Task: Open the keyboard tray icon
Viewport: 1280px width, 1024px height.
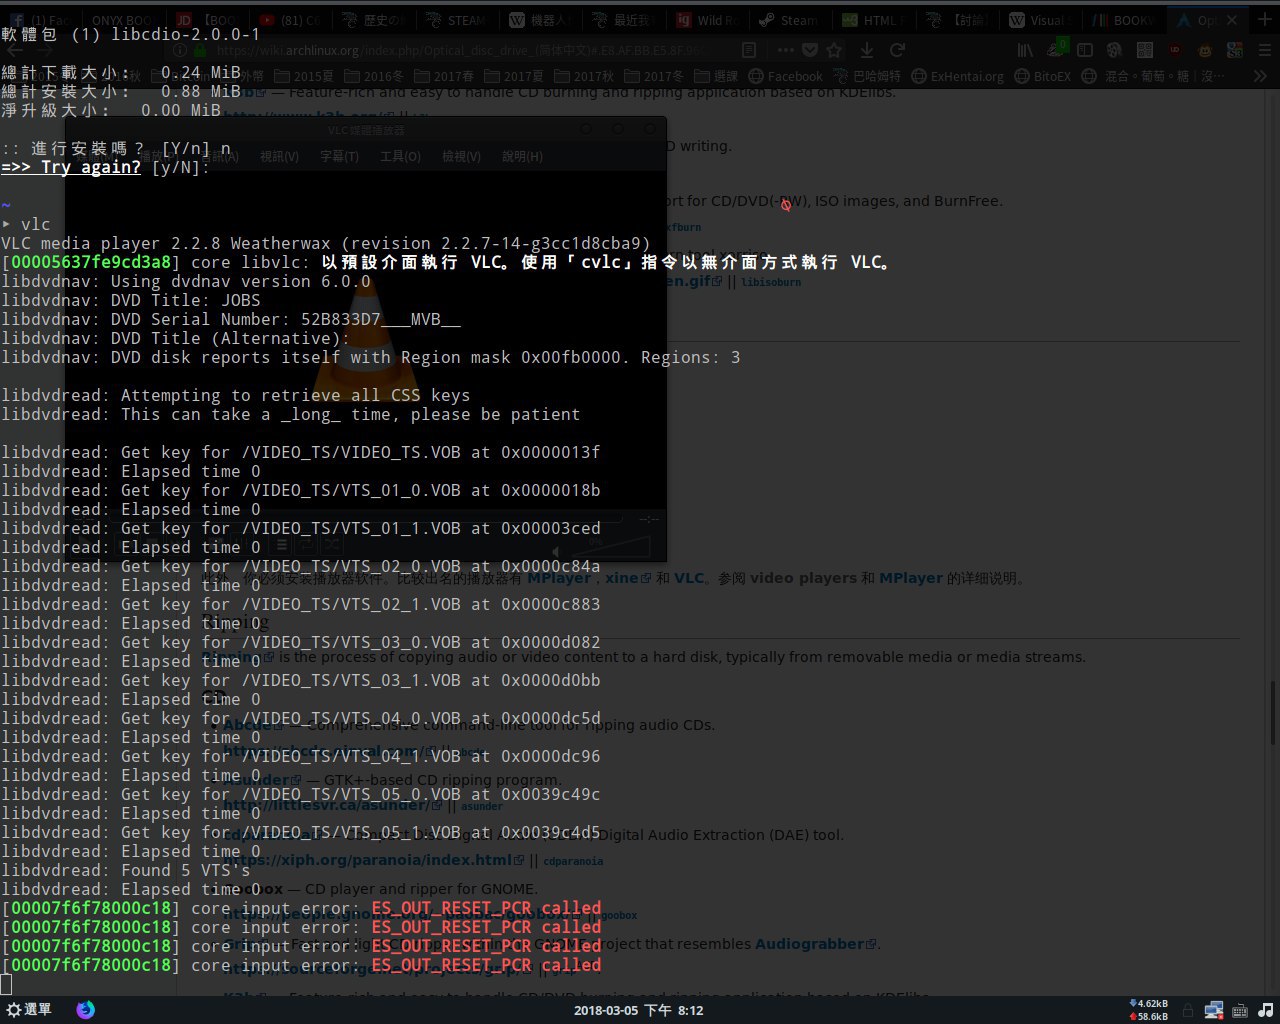Action: [1239, 1010]
